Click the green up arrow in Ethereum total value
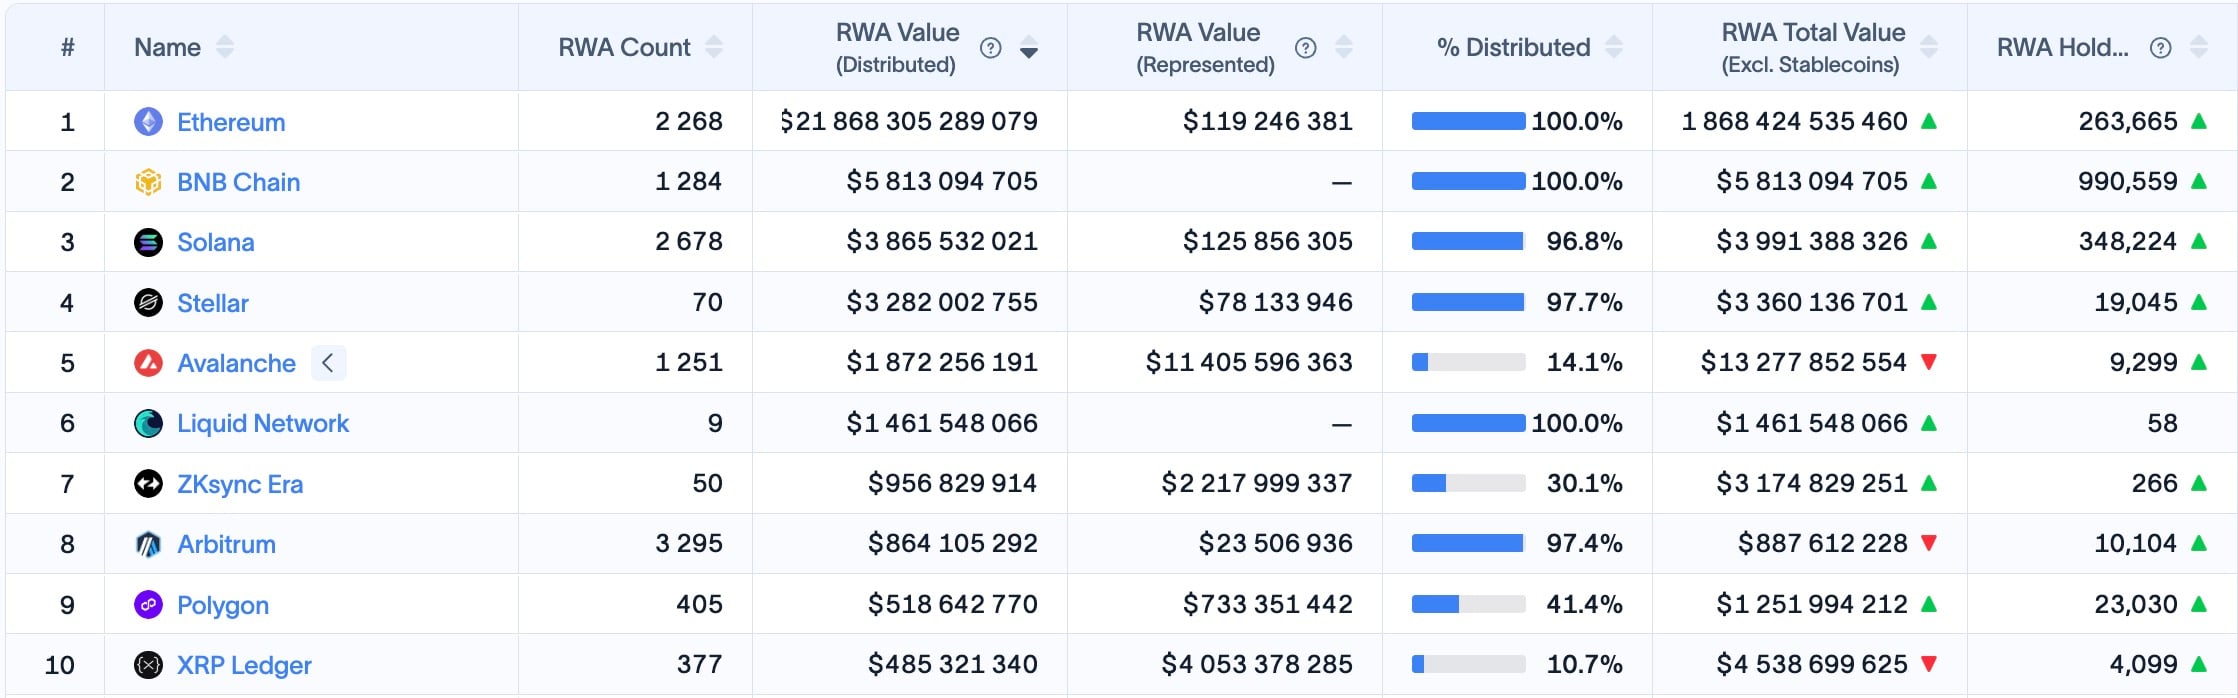 [1929, 121]
